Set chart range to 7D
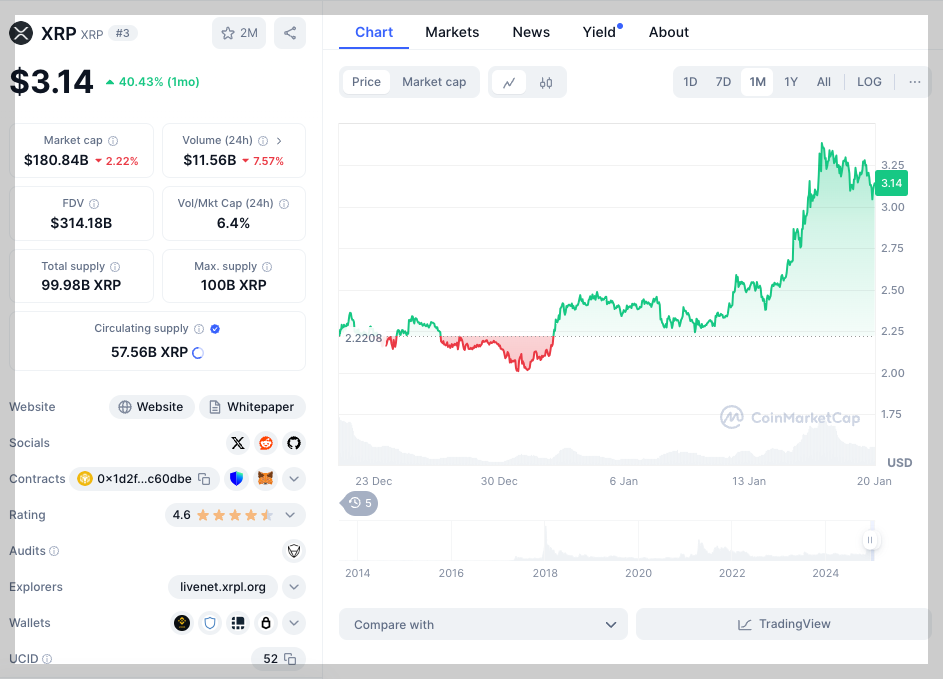The image size is (943, 679). pyautogui.click(x=723, y=82)
